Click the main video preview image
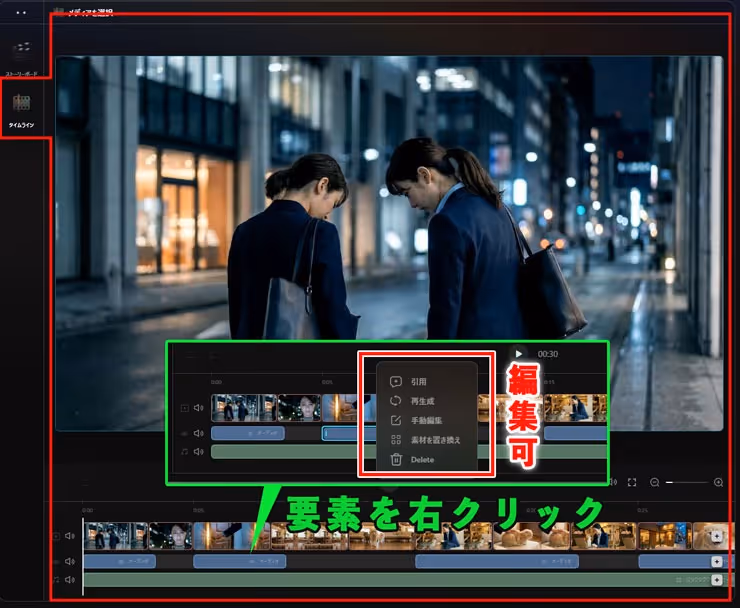The image size is (740, 608). coord(389,243)
